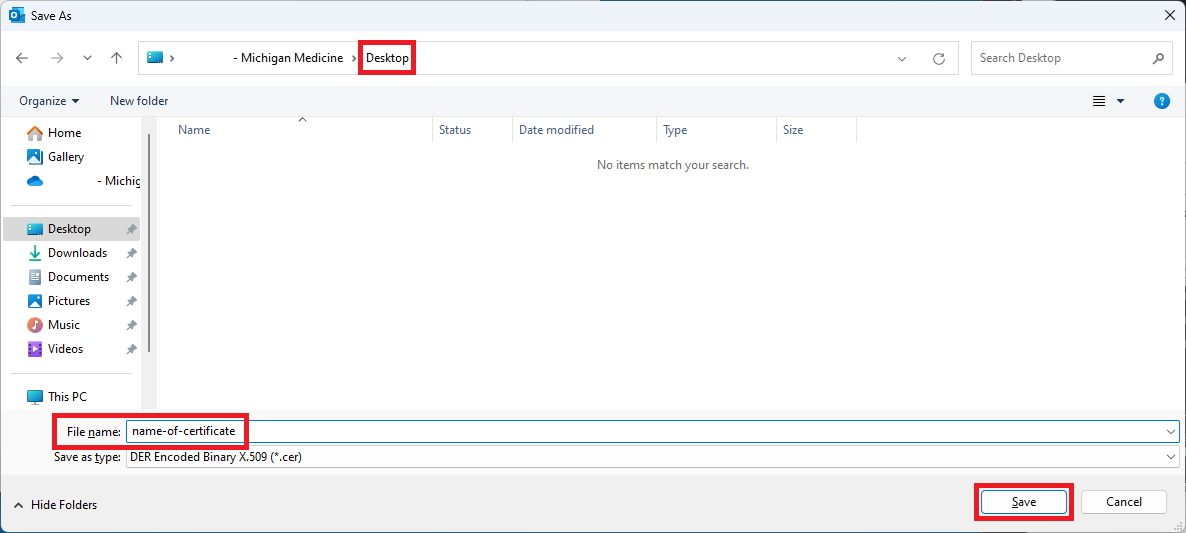Select Documents in the navigation pane
Viewport: 1186px width, 533px height.
(78, 277)
